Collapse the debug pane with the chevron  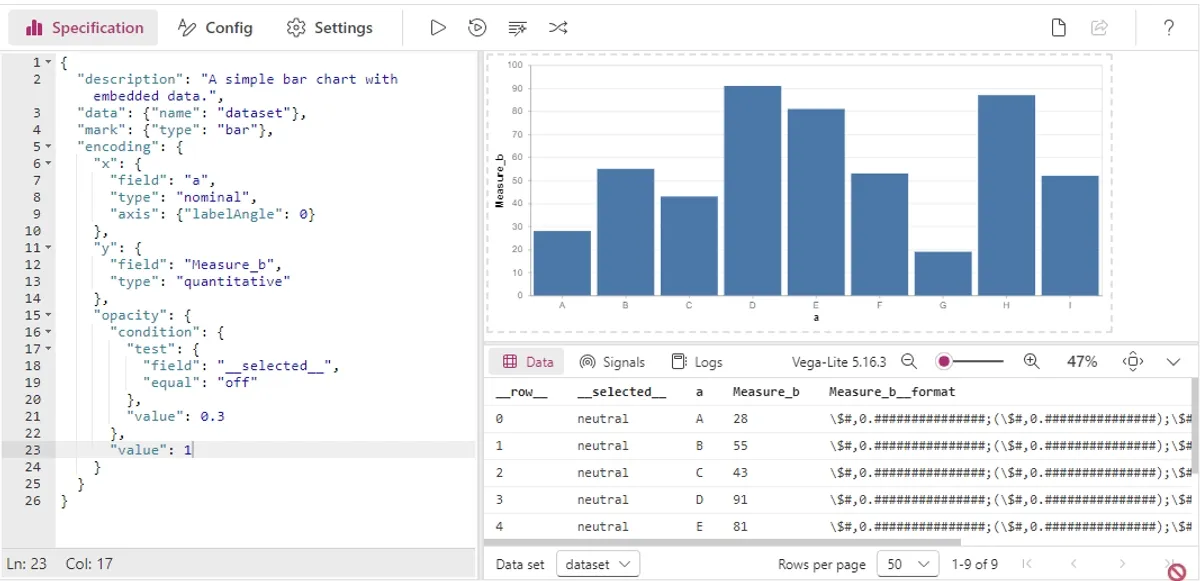[x=1172, y=361]
